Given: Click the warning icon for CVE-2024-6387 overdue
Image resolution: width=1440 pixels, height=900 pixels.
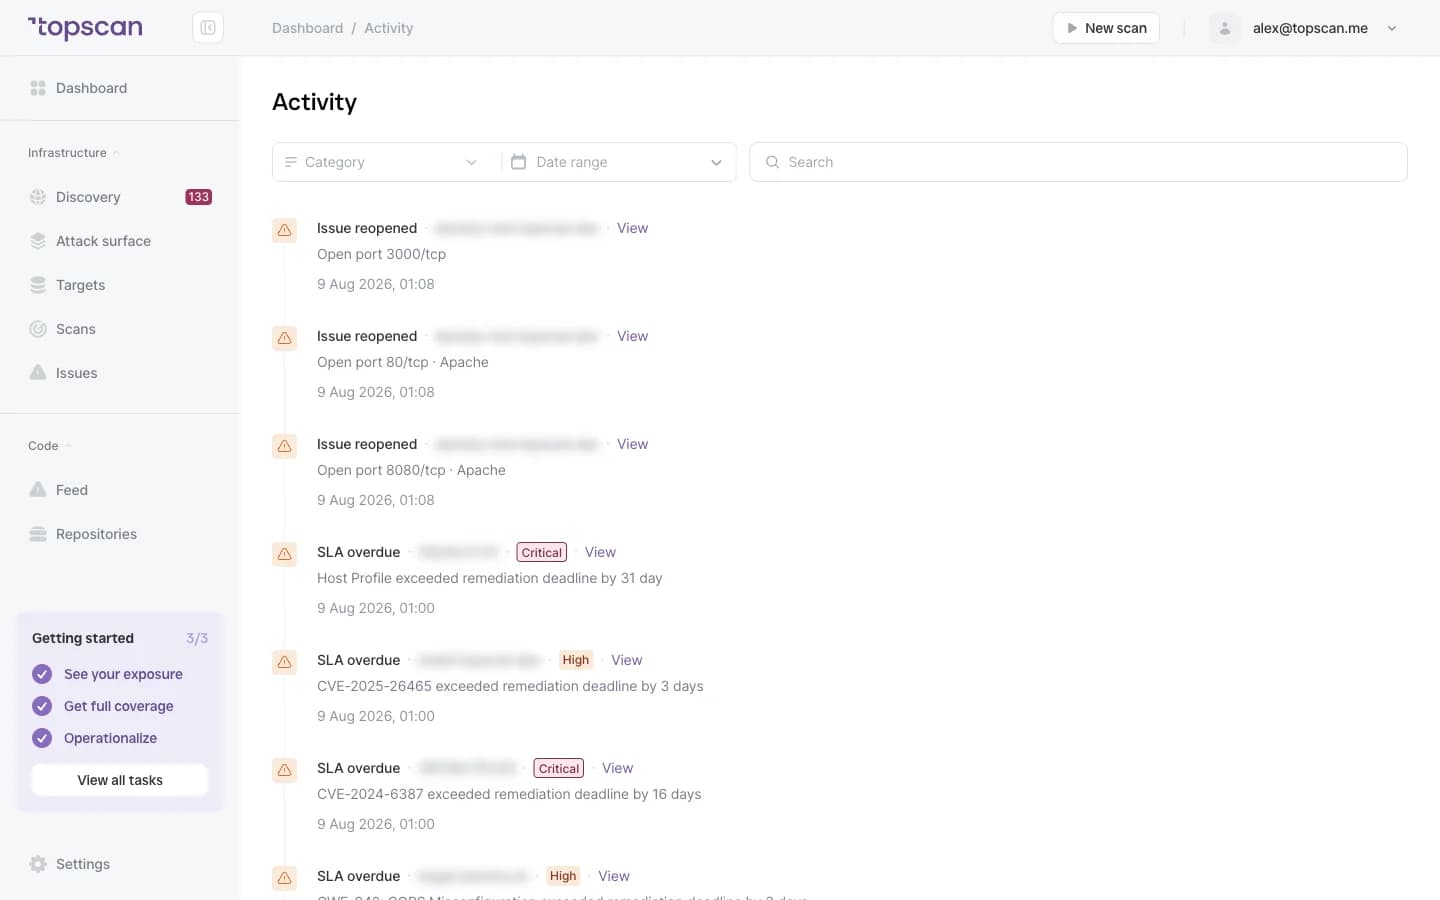Looking at the screenshot, I should (x=285, y=770).
